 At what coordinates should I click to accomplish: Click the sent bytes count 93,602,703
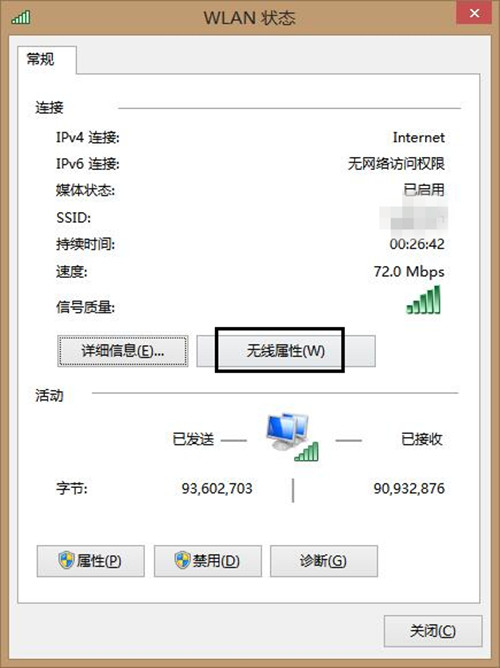pos(217,488)
